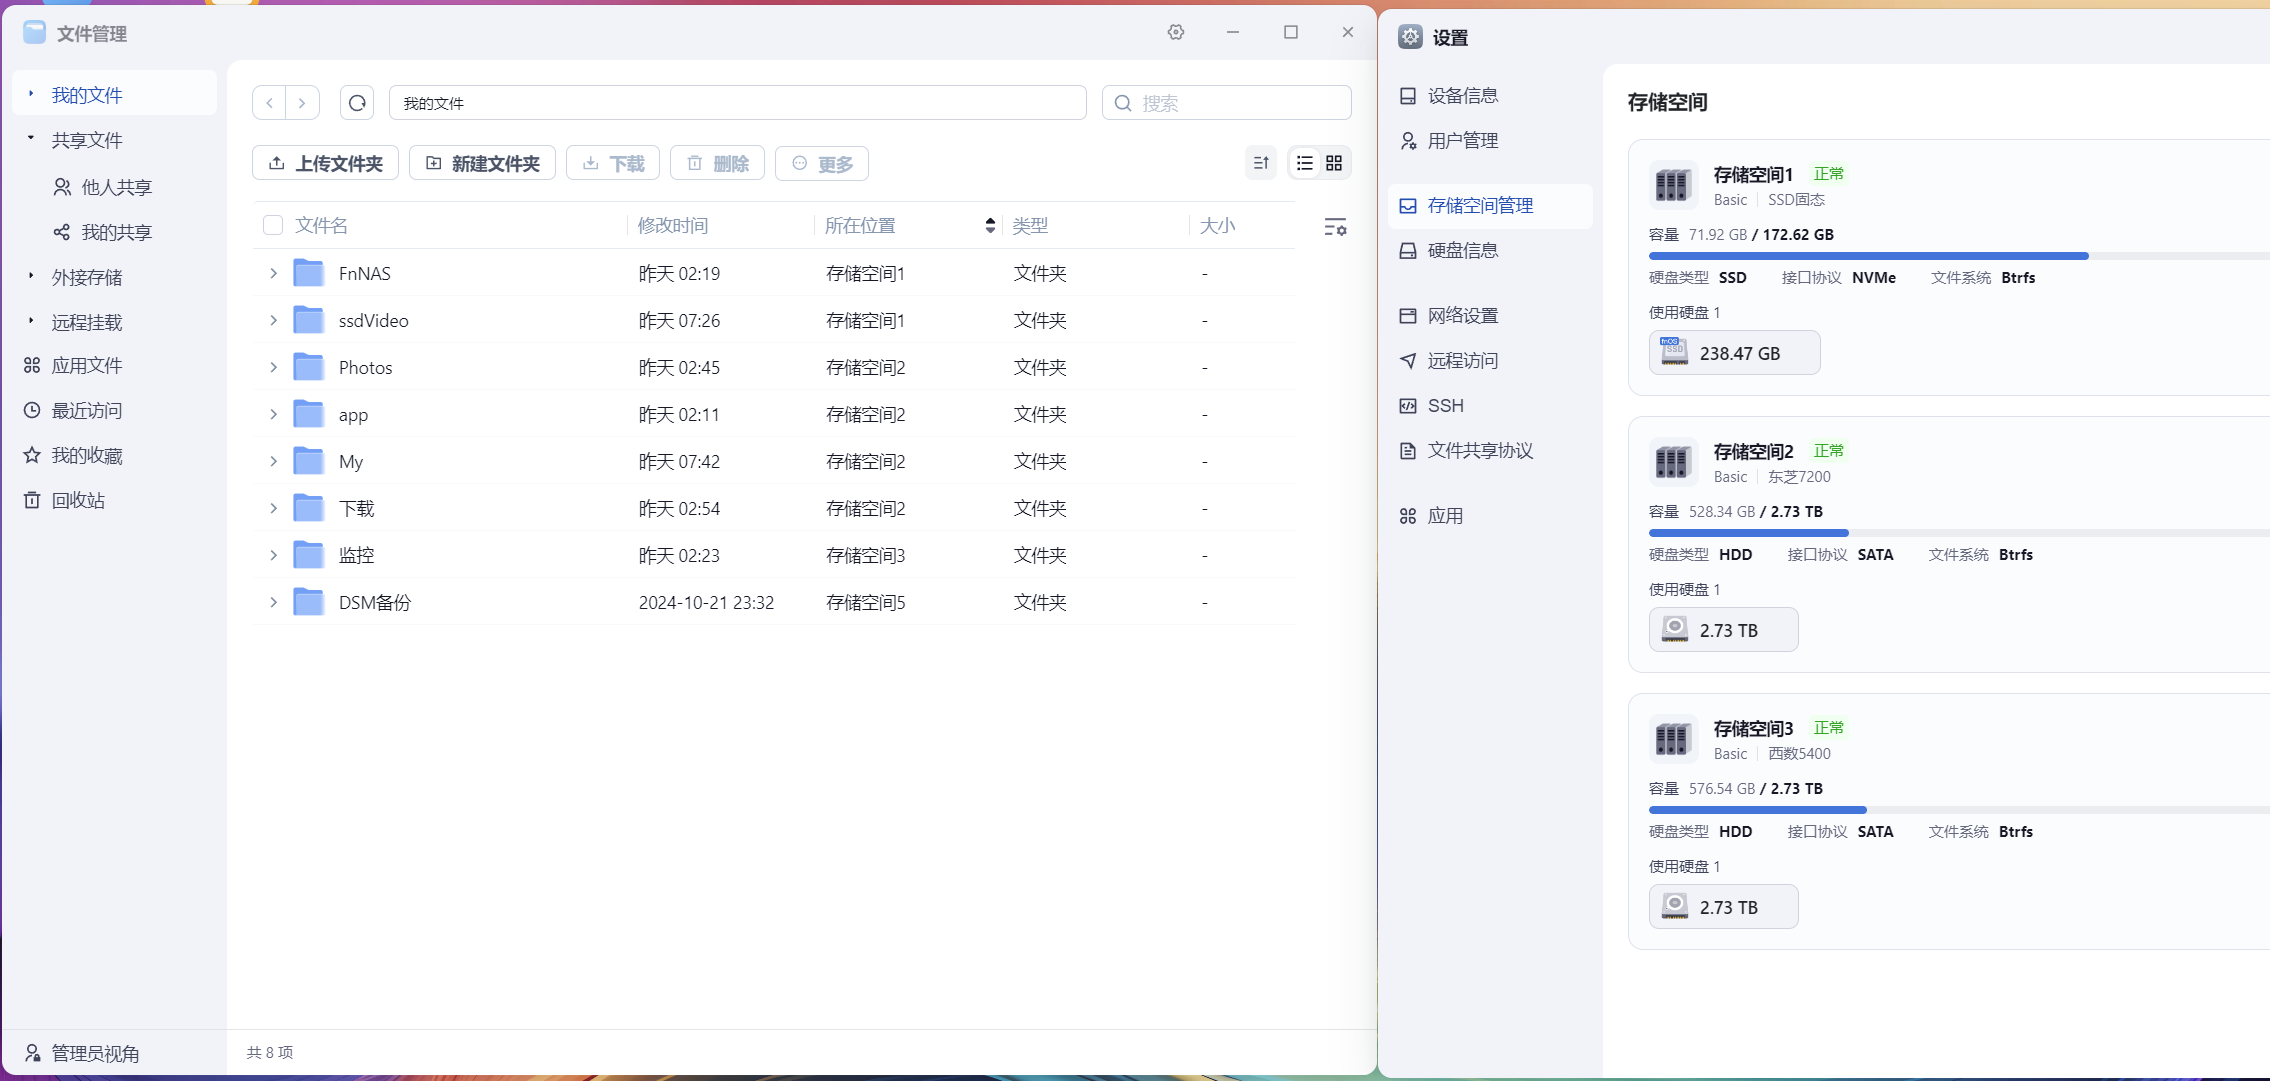Viewport: 2270px width, 1081px height.
Task: Refresh the current folder listing
Action: pos(357,103)
